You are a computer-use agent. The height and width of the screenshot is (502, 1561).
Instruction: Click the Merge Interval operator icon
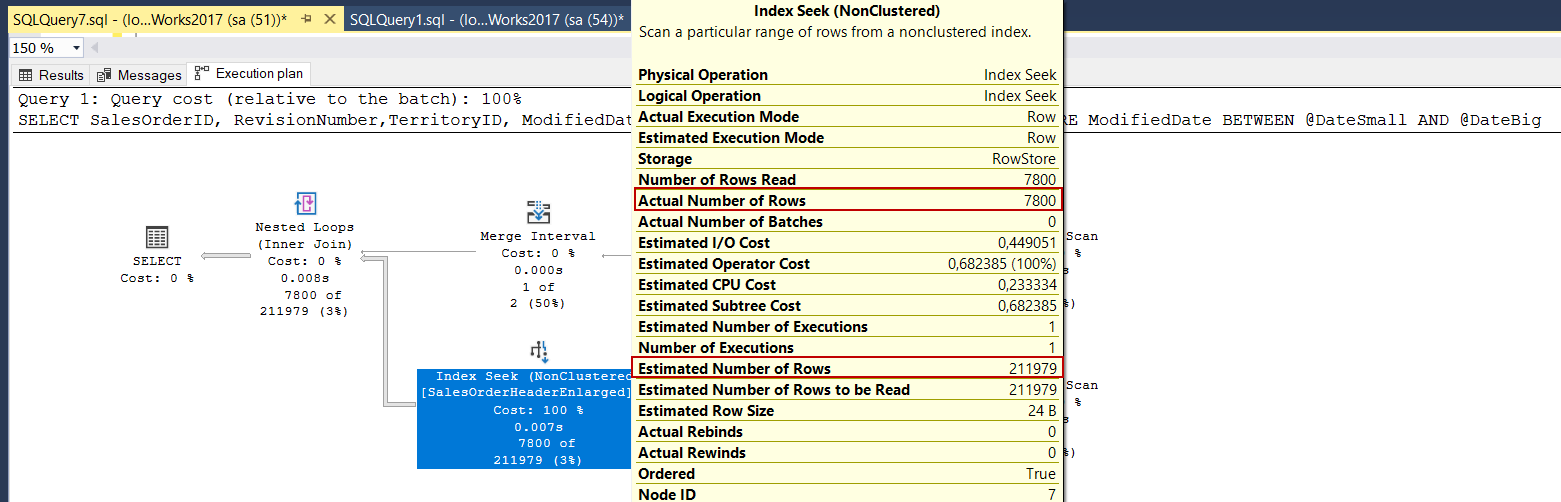tap(538, 212)
